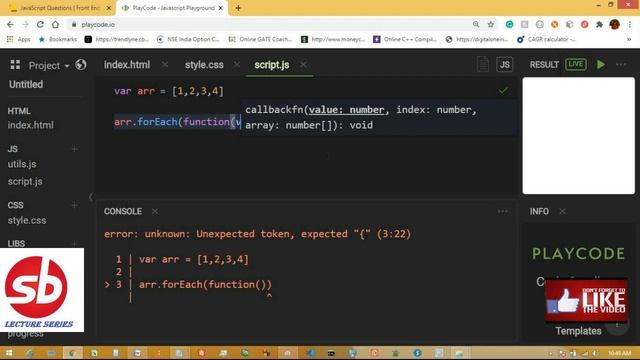Click the RESULT panel label
The width and height of the screenshot is (640, 360).
click(x=544, y=64)
